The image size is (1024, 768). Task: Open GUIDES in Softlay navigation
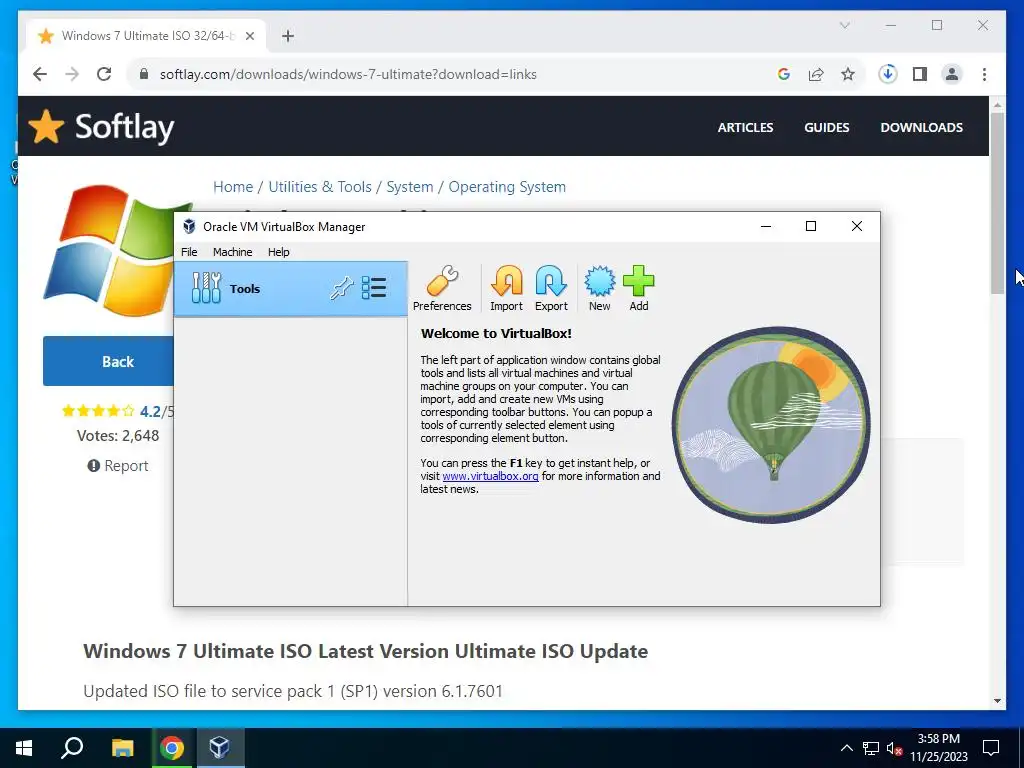(x=827, y=127)
